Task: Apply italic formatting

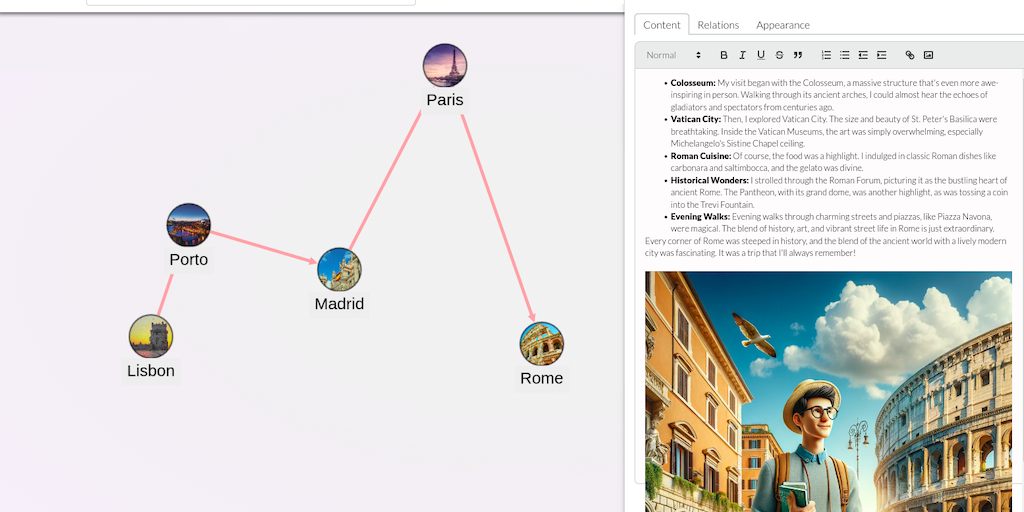Action: (742, 55)
